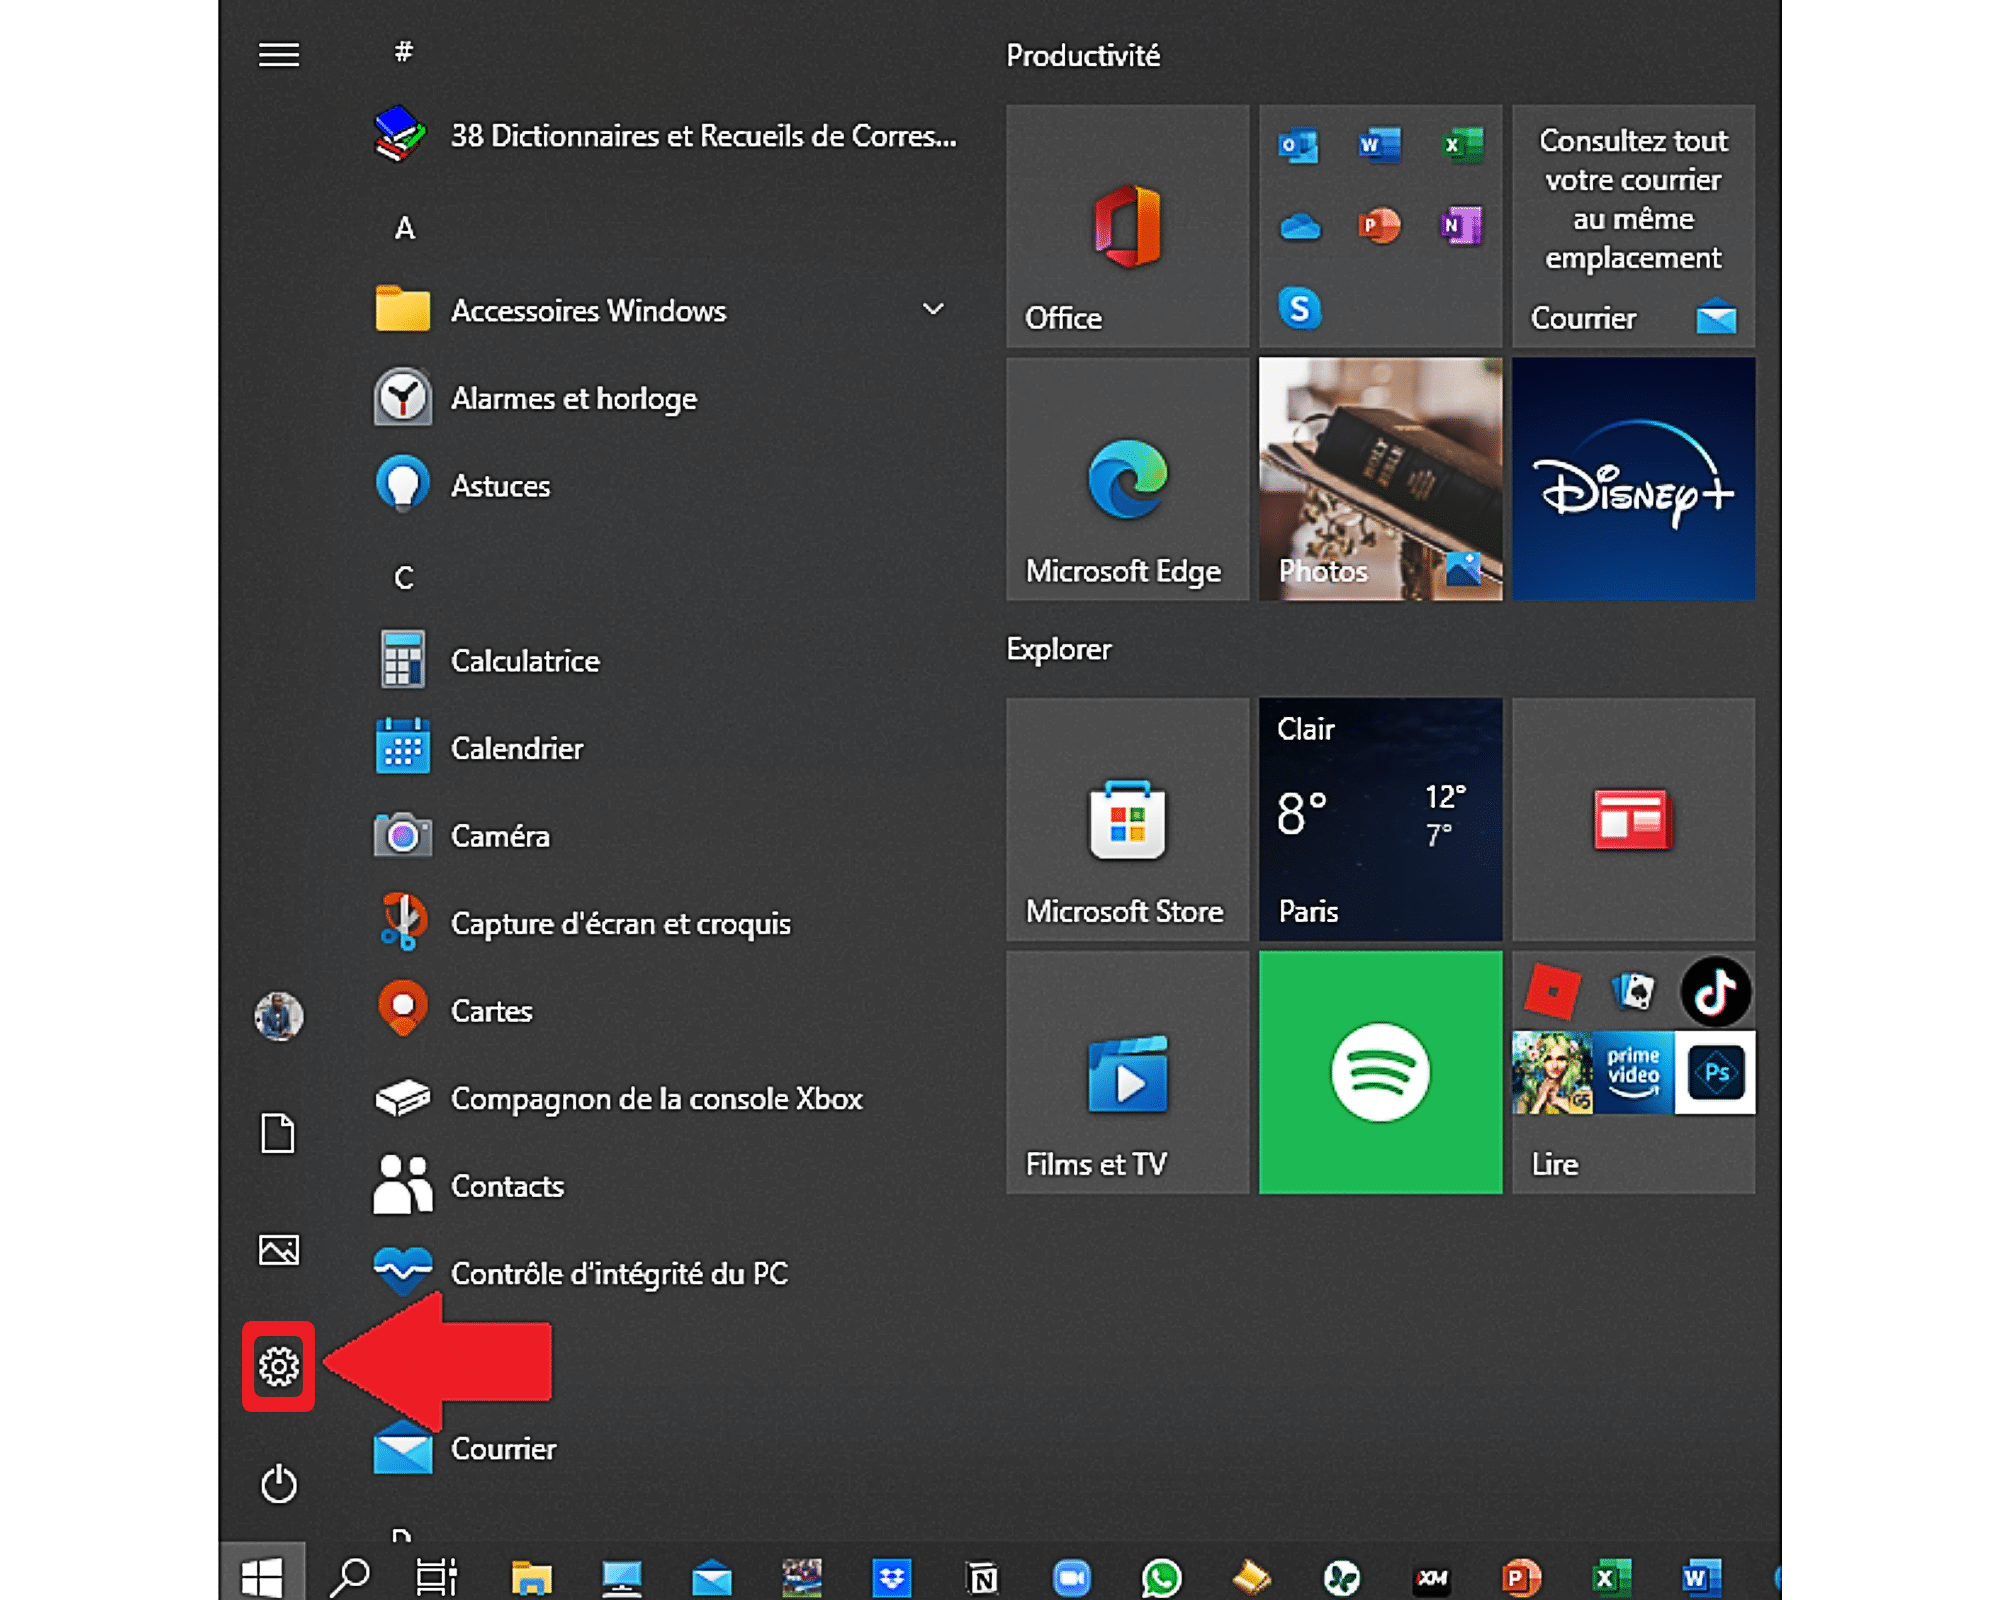Open the Office tile
This screenshot has width=2000, height=1600.
(x=1127, y=226)
